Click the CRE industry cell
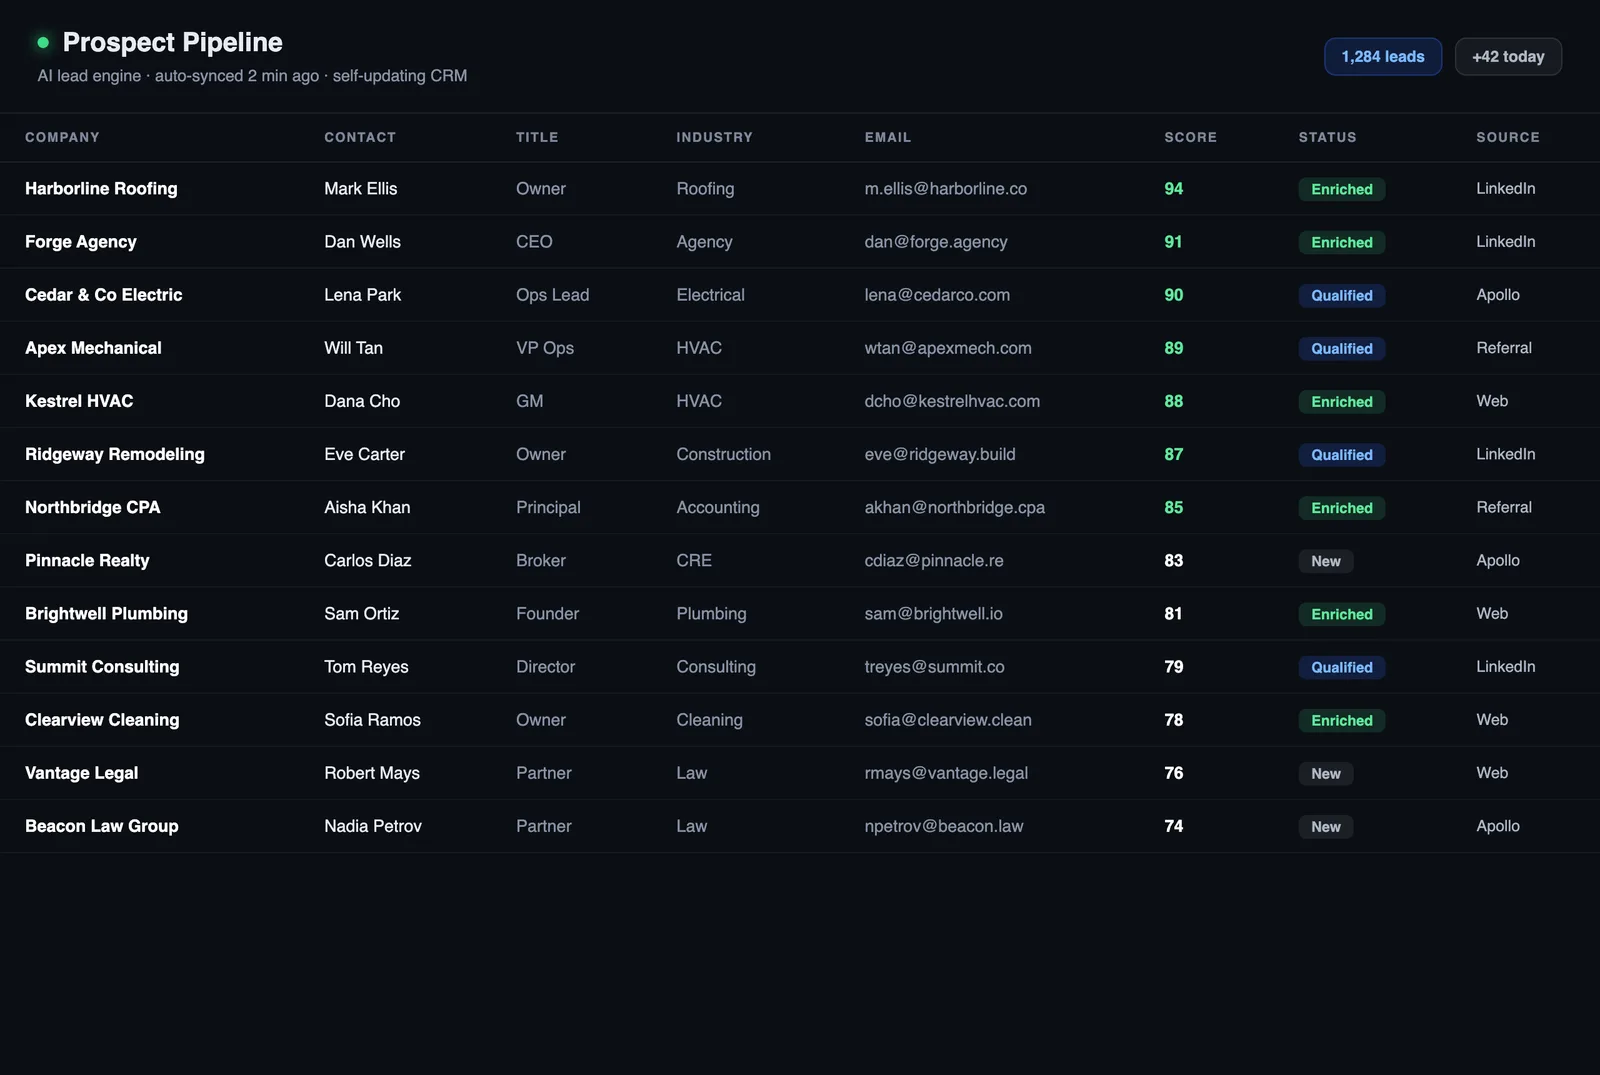The width and height of the screenshot is (1600, 1075). point(694,560)
